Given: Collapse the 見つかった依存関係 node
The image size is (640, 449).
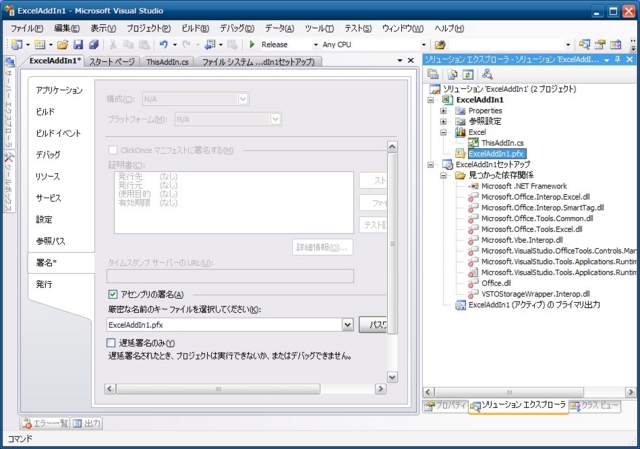Looking at the screenshot, I should (443, 176).
